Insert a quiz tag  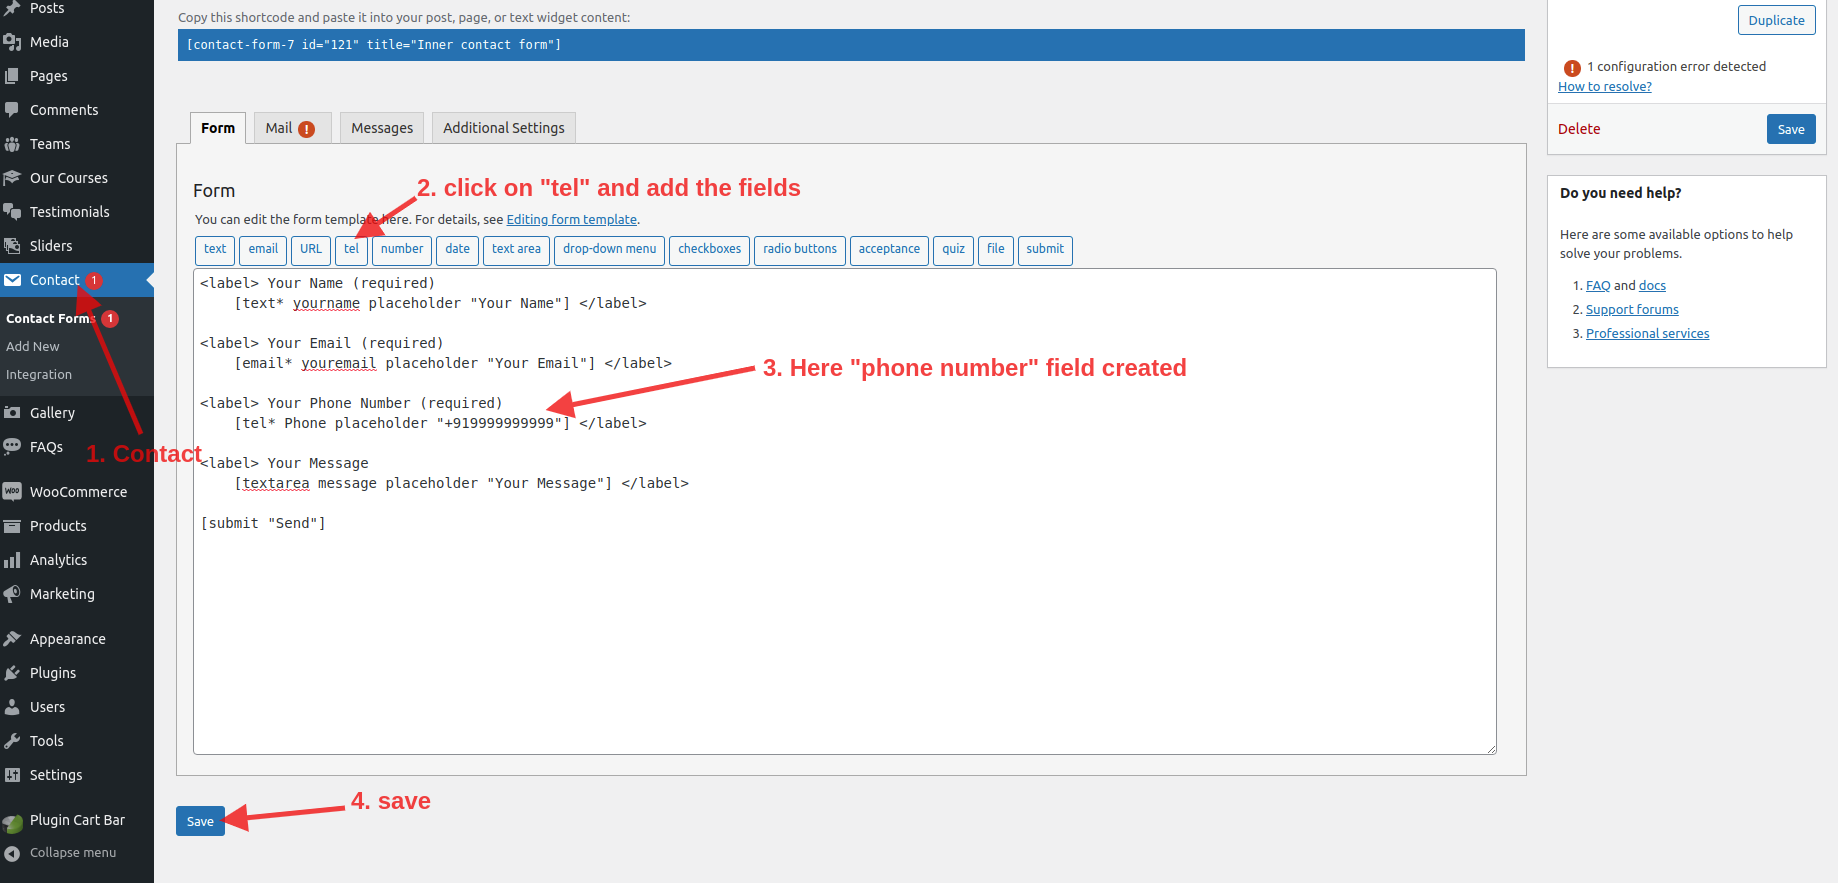click(953, 250)
